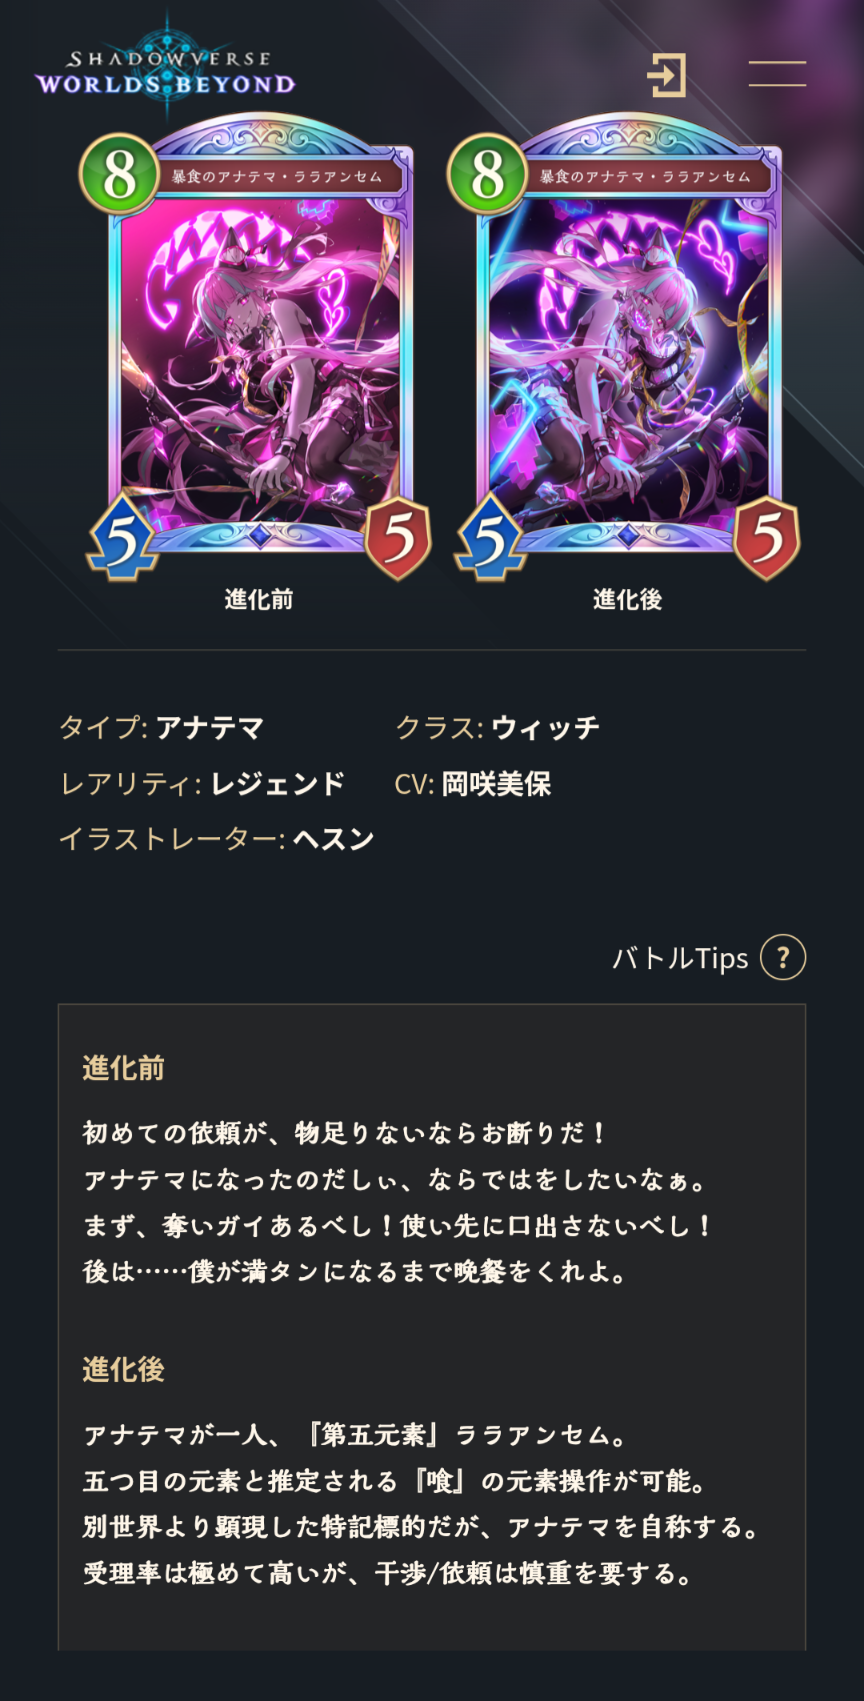864x1701 pixels.
Task: Click cost 8 orb on evolved card
Action: pyautogui.click(x=487, y=174)
